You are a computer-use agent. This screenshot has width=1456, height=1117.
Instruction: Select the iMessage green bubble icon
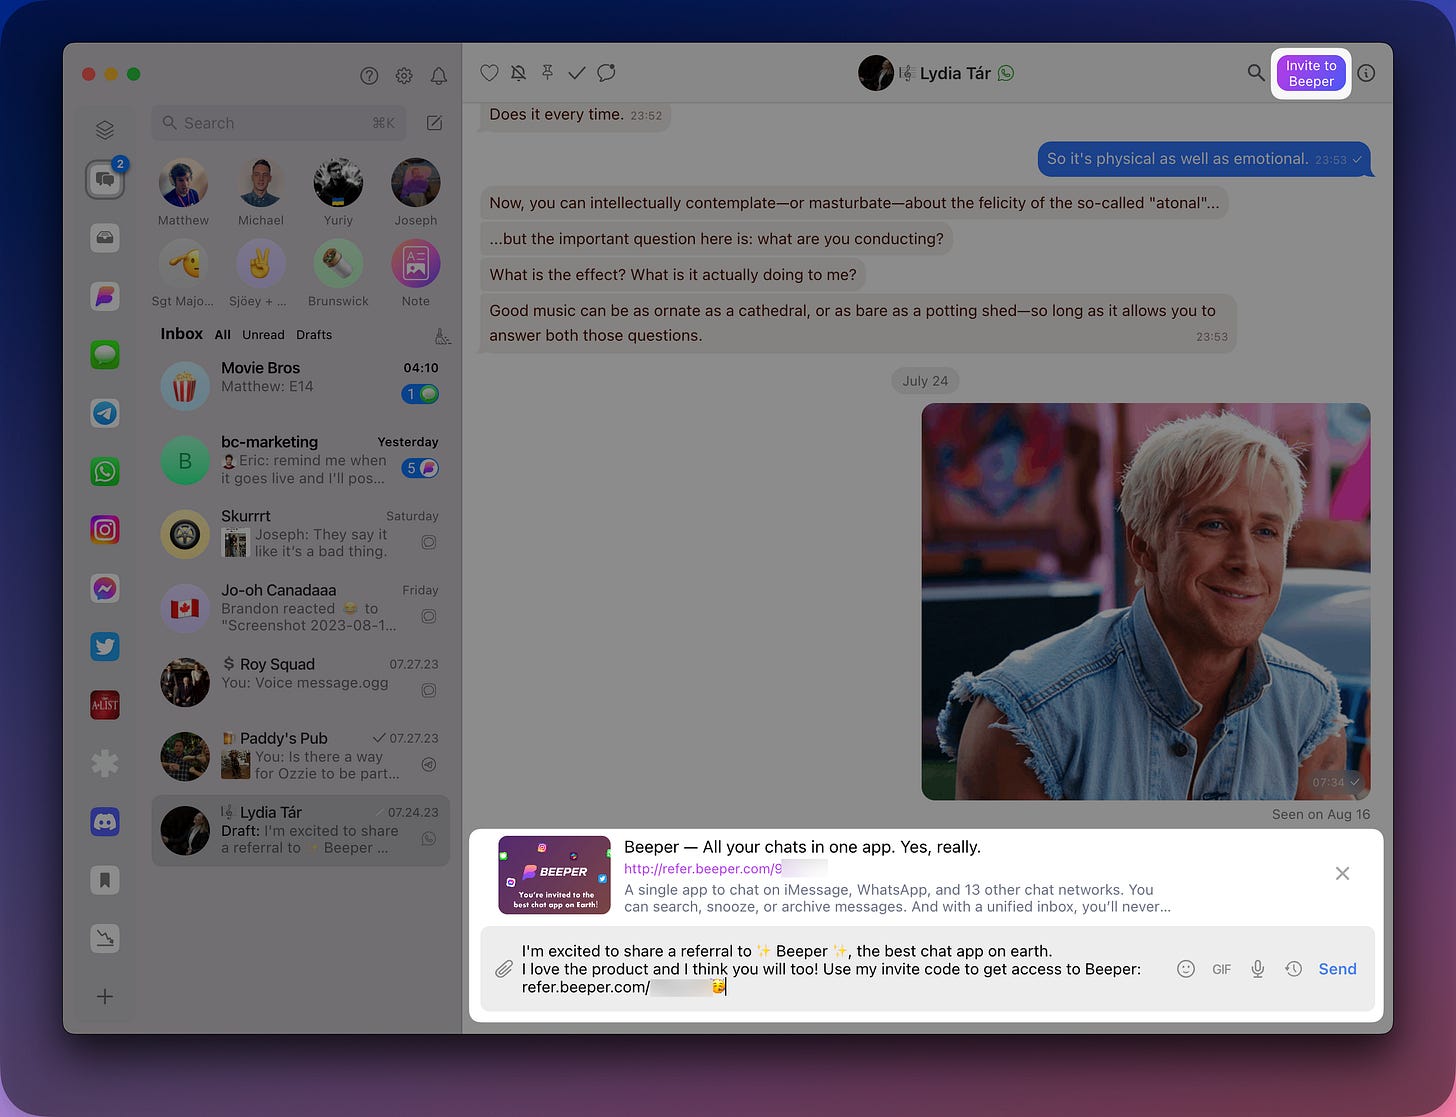105,355
